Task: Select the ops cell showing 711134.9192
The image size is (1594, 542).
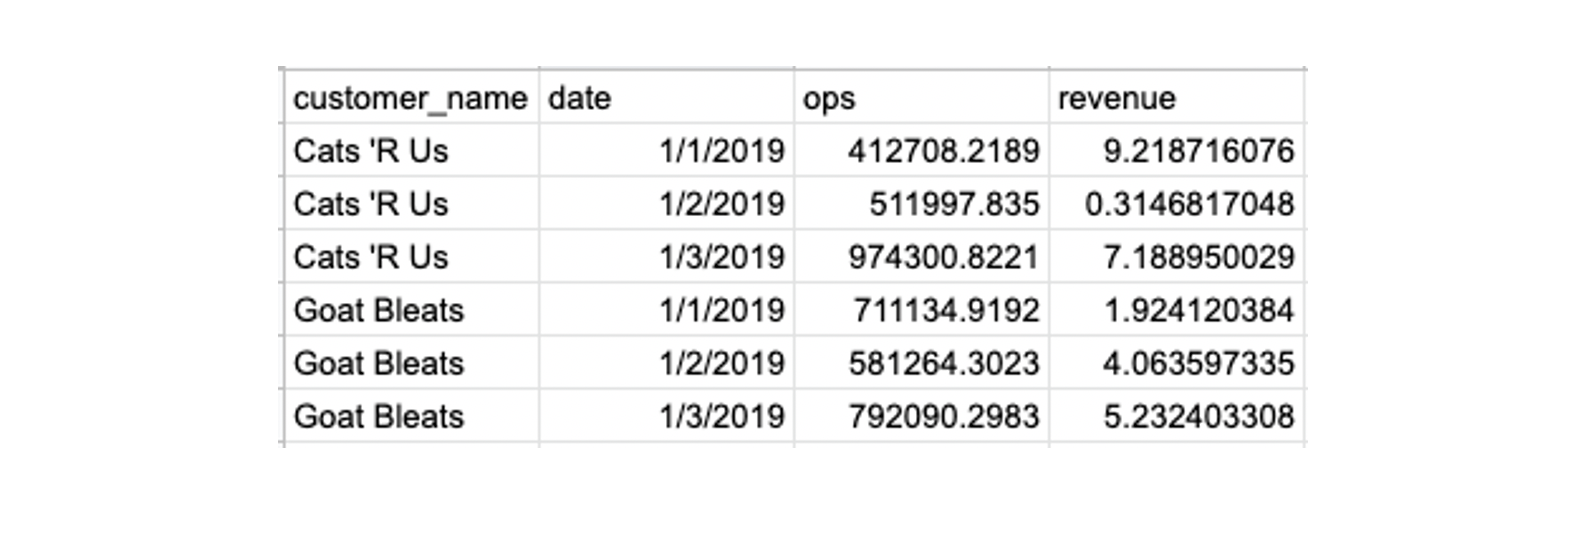Action: (922, 309)
